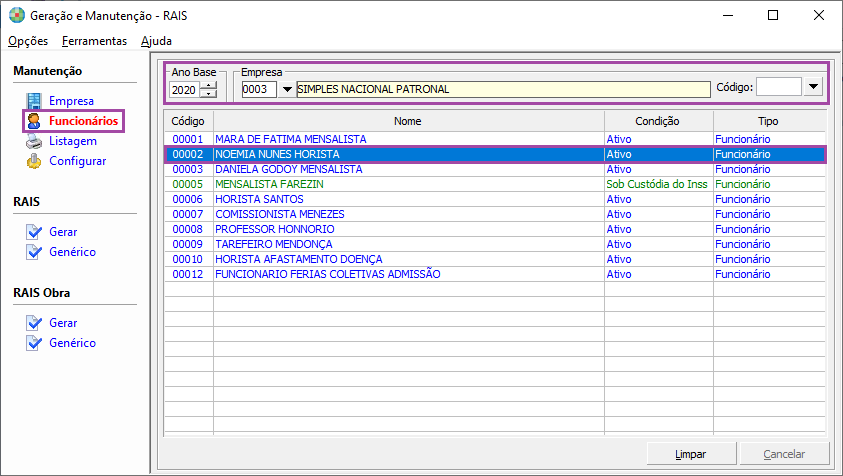Viewport: 843px width, 476px height.
Task: Select row DANIELA GODOY MENSALISTA
Action: point(495,169)
